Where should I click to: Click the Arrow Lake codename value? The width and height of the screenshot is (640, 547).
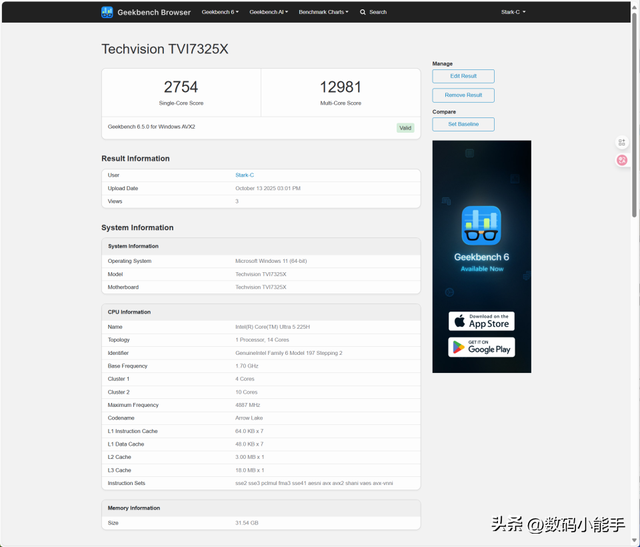coord(249,418)
